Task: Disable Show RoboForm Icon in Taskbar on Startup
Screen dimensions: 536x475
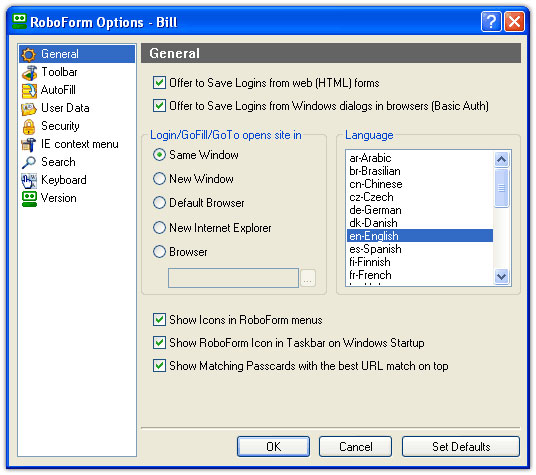Action: point(159,342)
